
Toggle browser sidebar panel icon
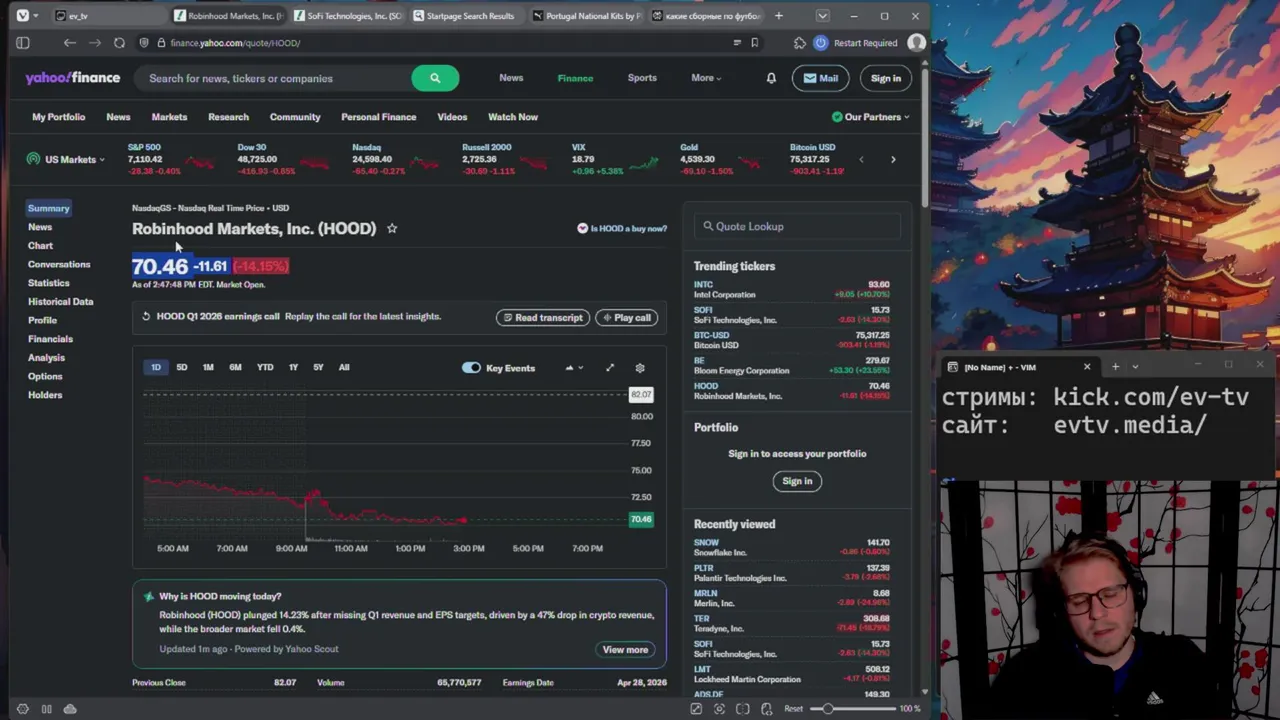pyautogui.click(x=23, y=43)
